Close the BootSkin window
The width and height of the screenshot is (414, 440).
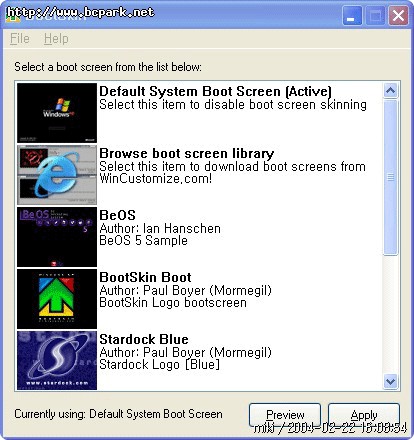pyautogui.click(x=398, y=16)
